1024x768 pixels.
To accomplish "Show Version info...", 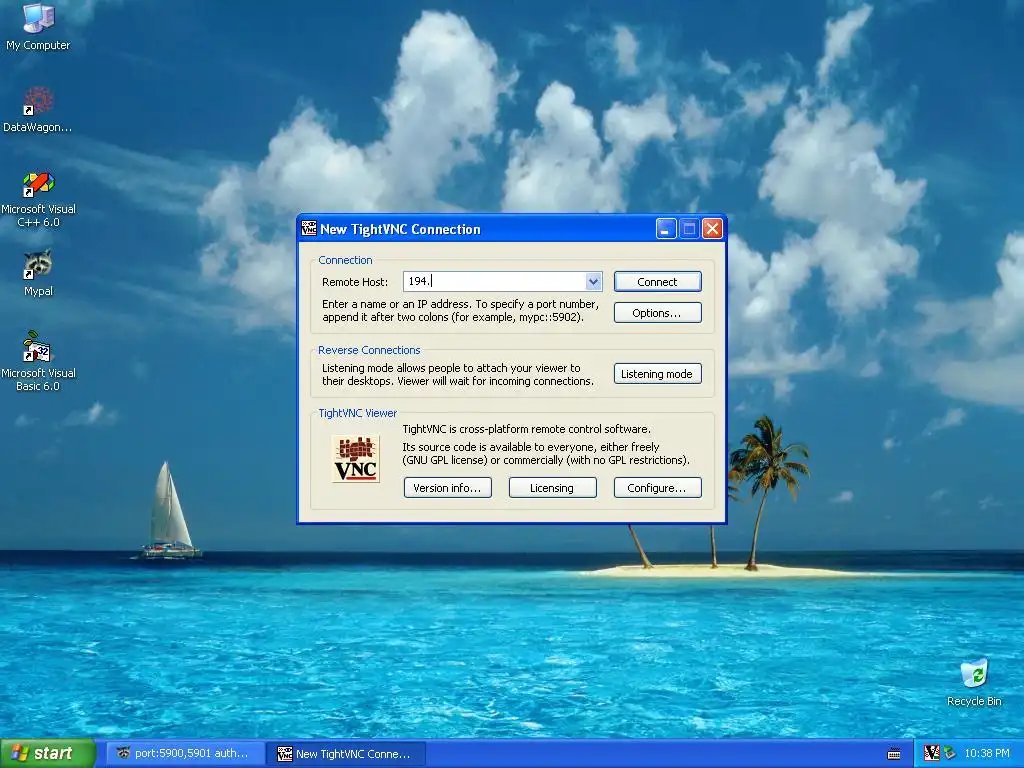I will pos(447,488).
